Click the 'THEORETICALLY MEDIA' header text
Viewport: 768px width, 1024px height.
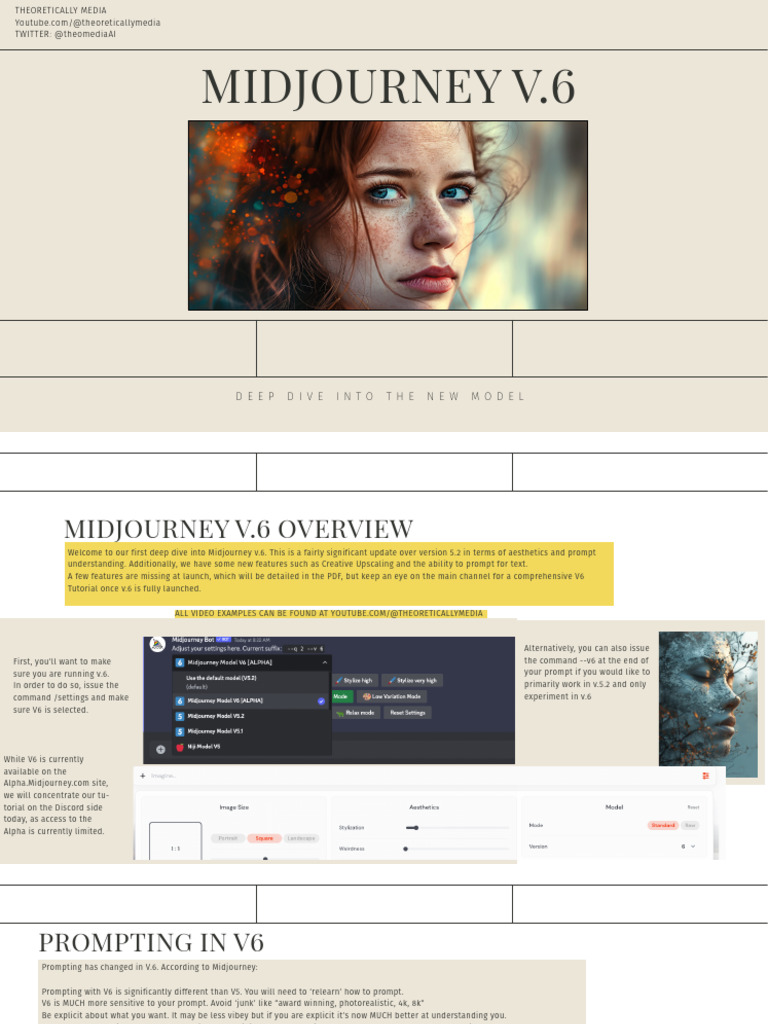(60, 10)
